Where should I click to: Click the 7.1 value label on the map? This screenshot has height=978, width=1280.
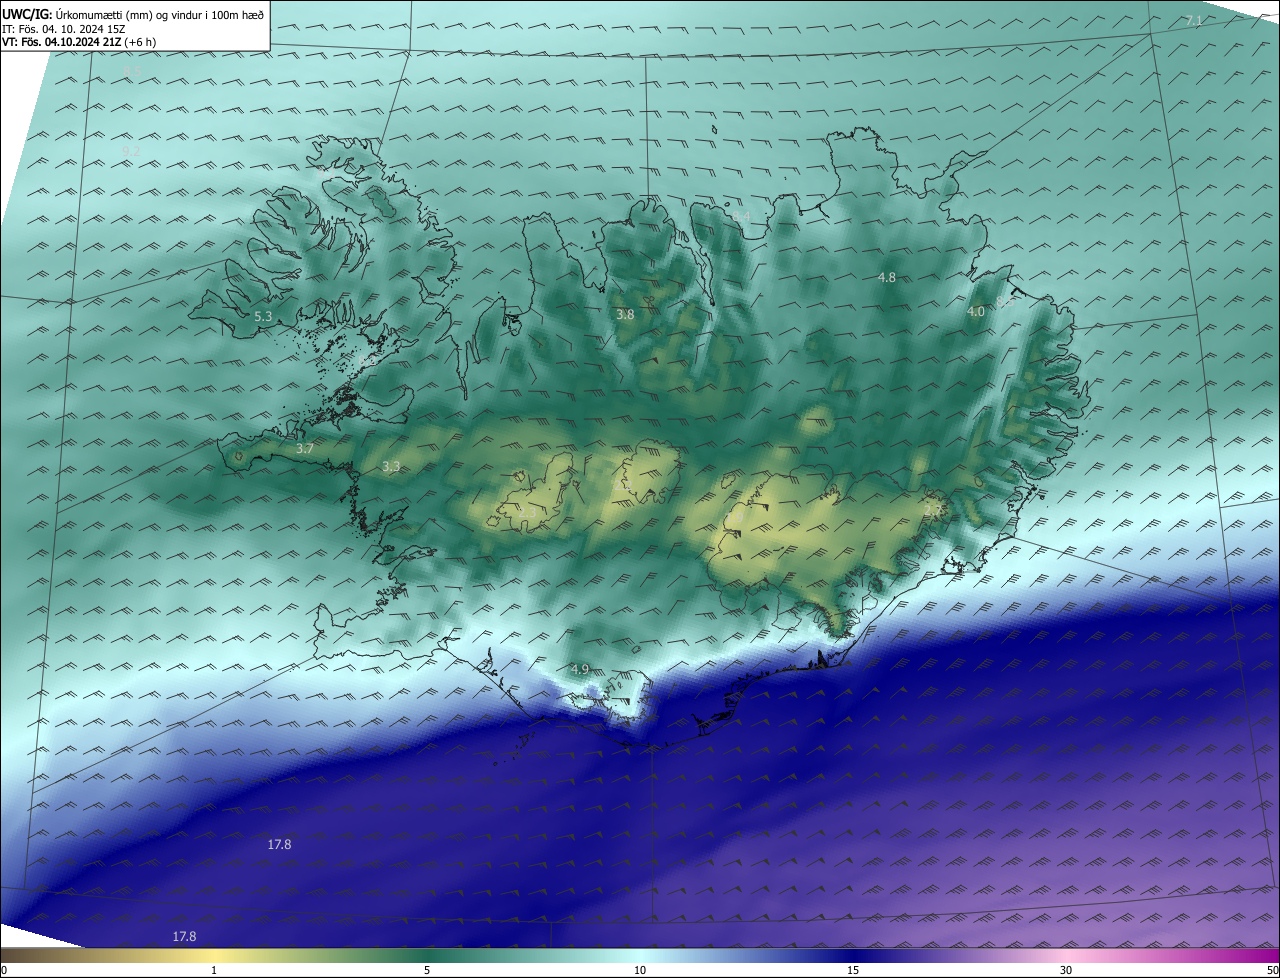pyautogui.click(x=1194, y=21)
